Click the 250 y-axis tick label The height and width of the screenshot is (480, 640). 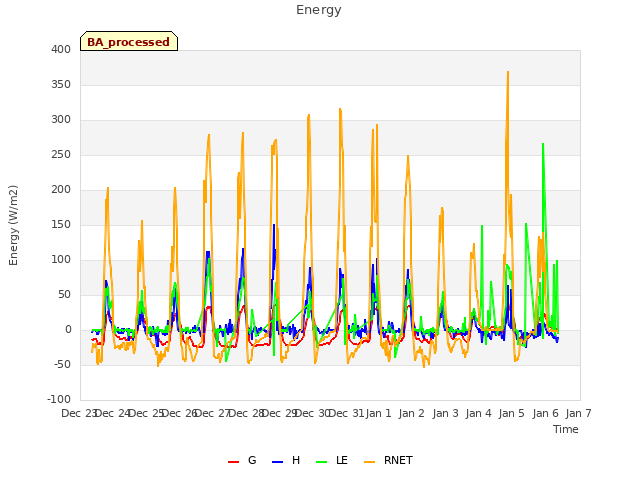tap(61, 155)
